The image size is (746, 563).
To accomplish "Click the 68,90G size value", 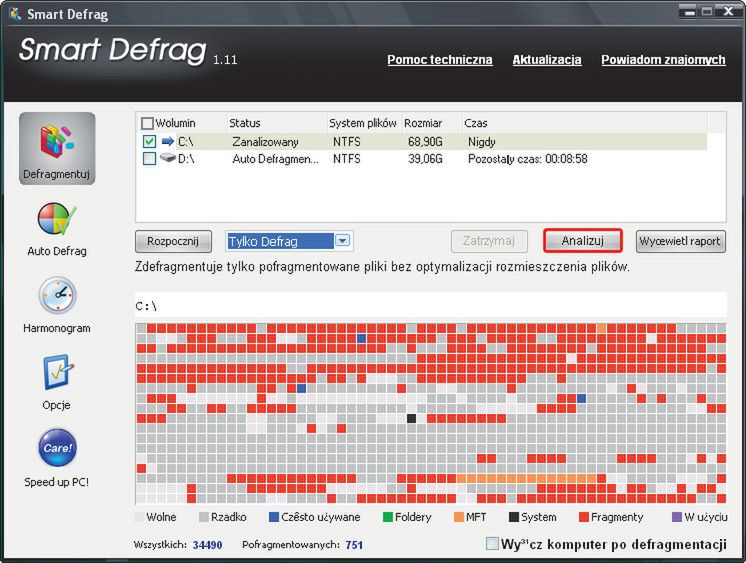I will pyautogui.click(x=425, y=142).
